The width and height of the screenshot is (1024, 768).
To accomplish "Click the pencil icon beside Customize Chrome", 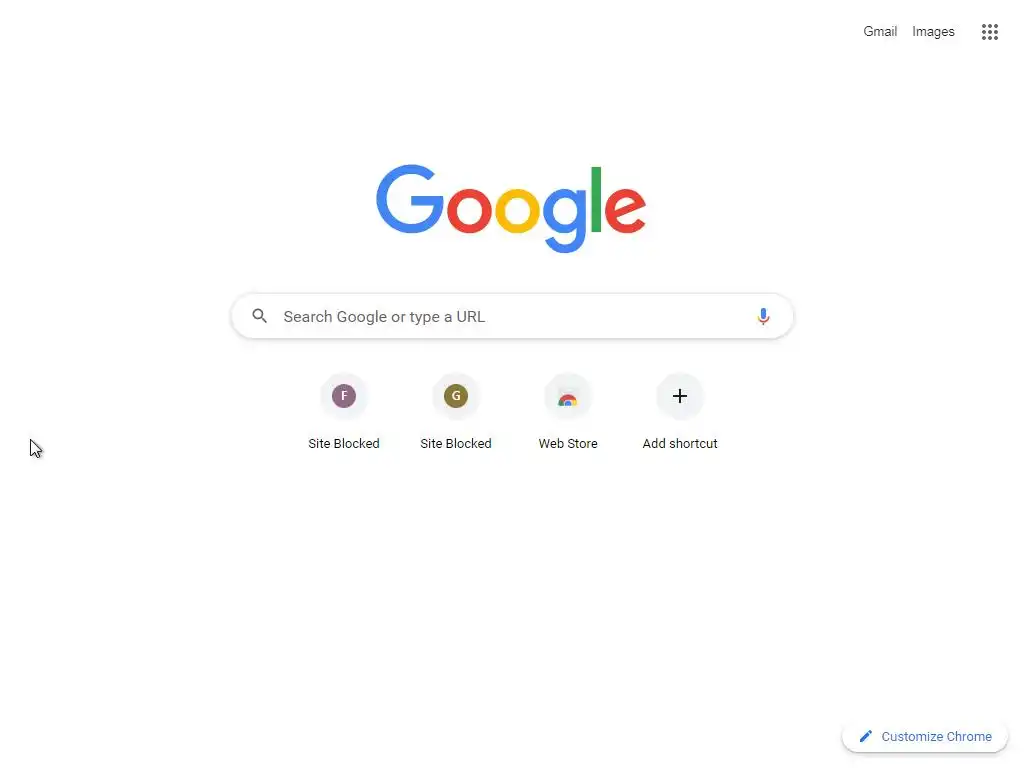I will [x=865, y=736].
